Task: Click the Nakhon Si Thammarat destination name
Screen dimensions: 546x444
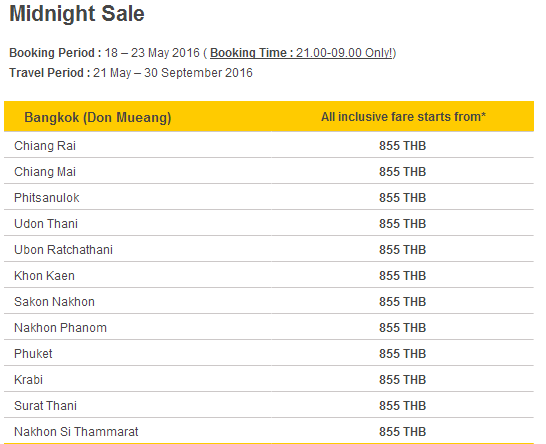Action: (x=76, y=431)
